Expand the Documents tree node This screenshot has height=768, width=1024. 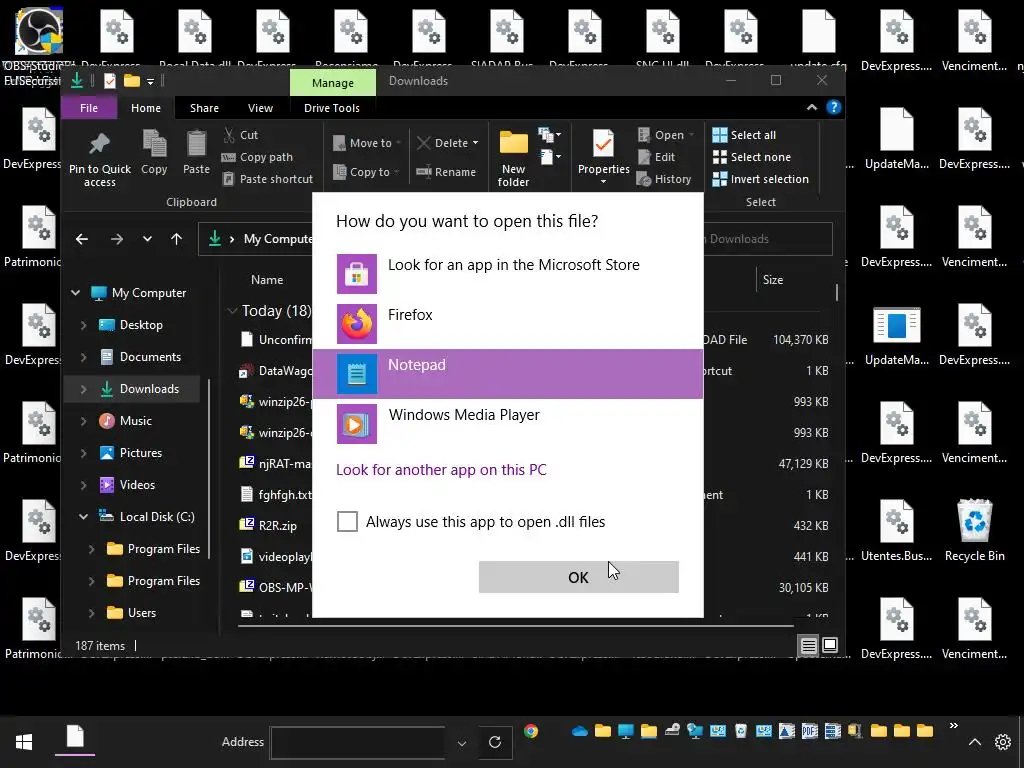coord(83,357)
